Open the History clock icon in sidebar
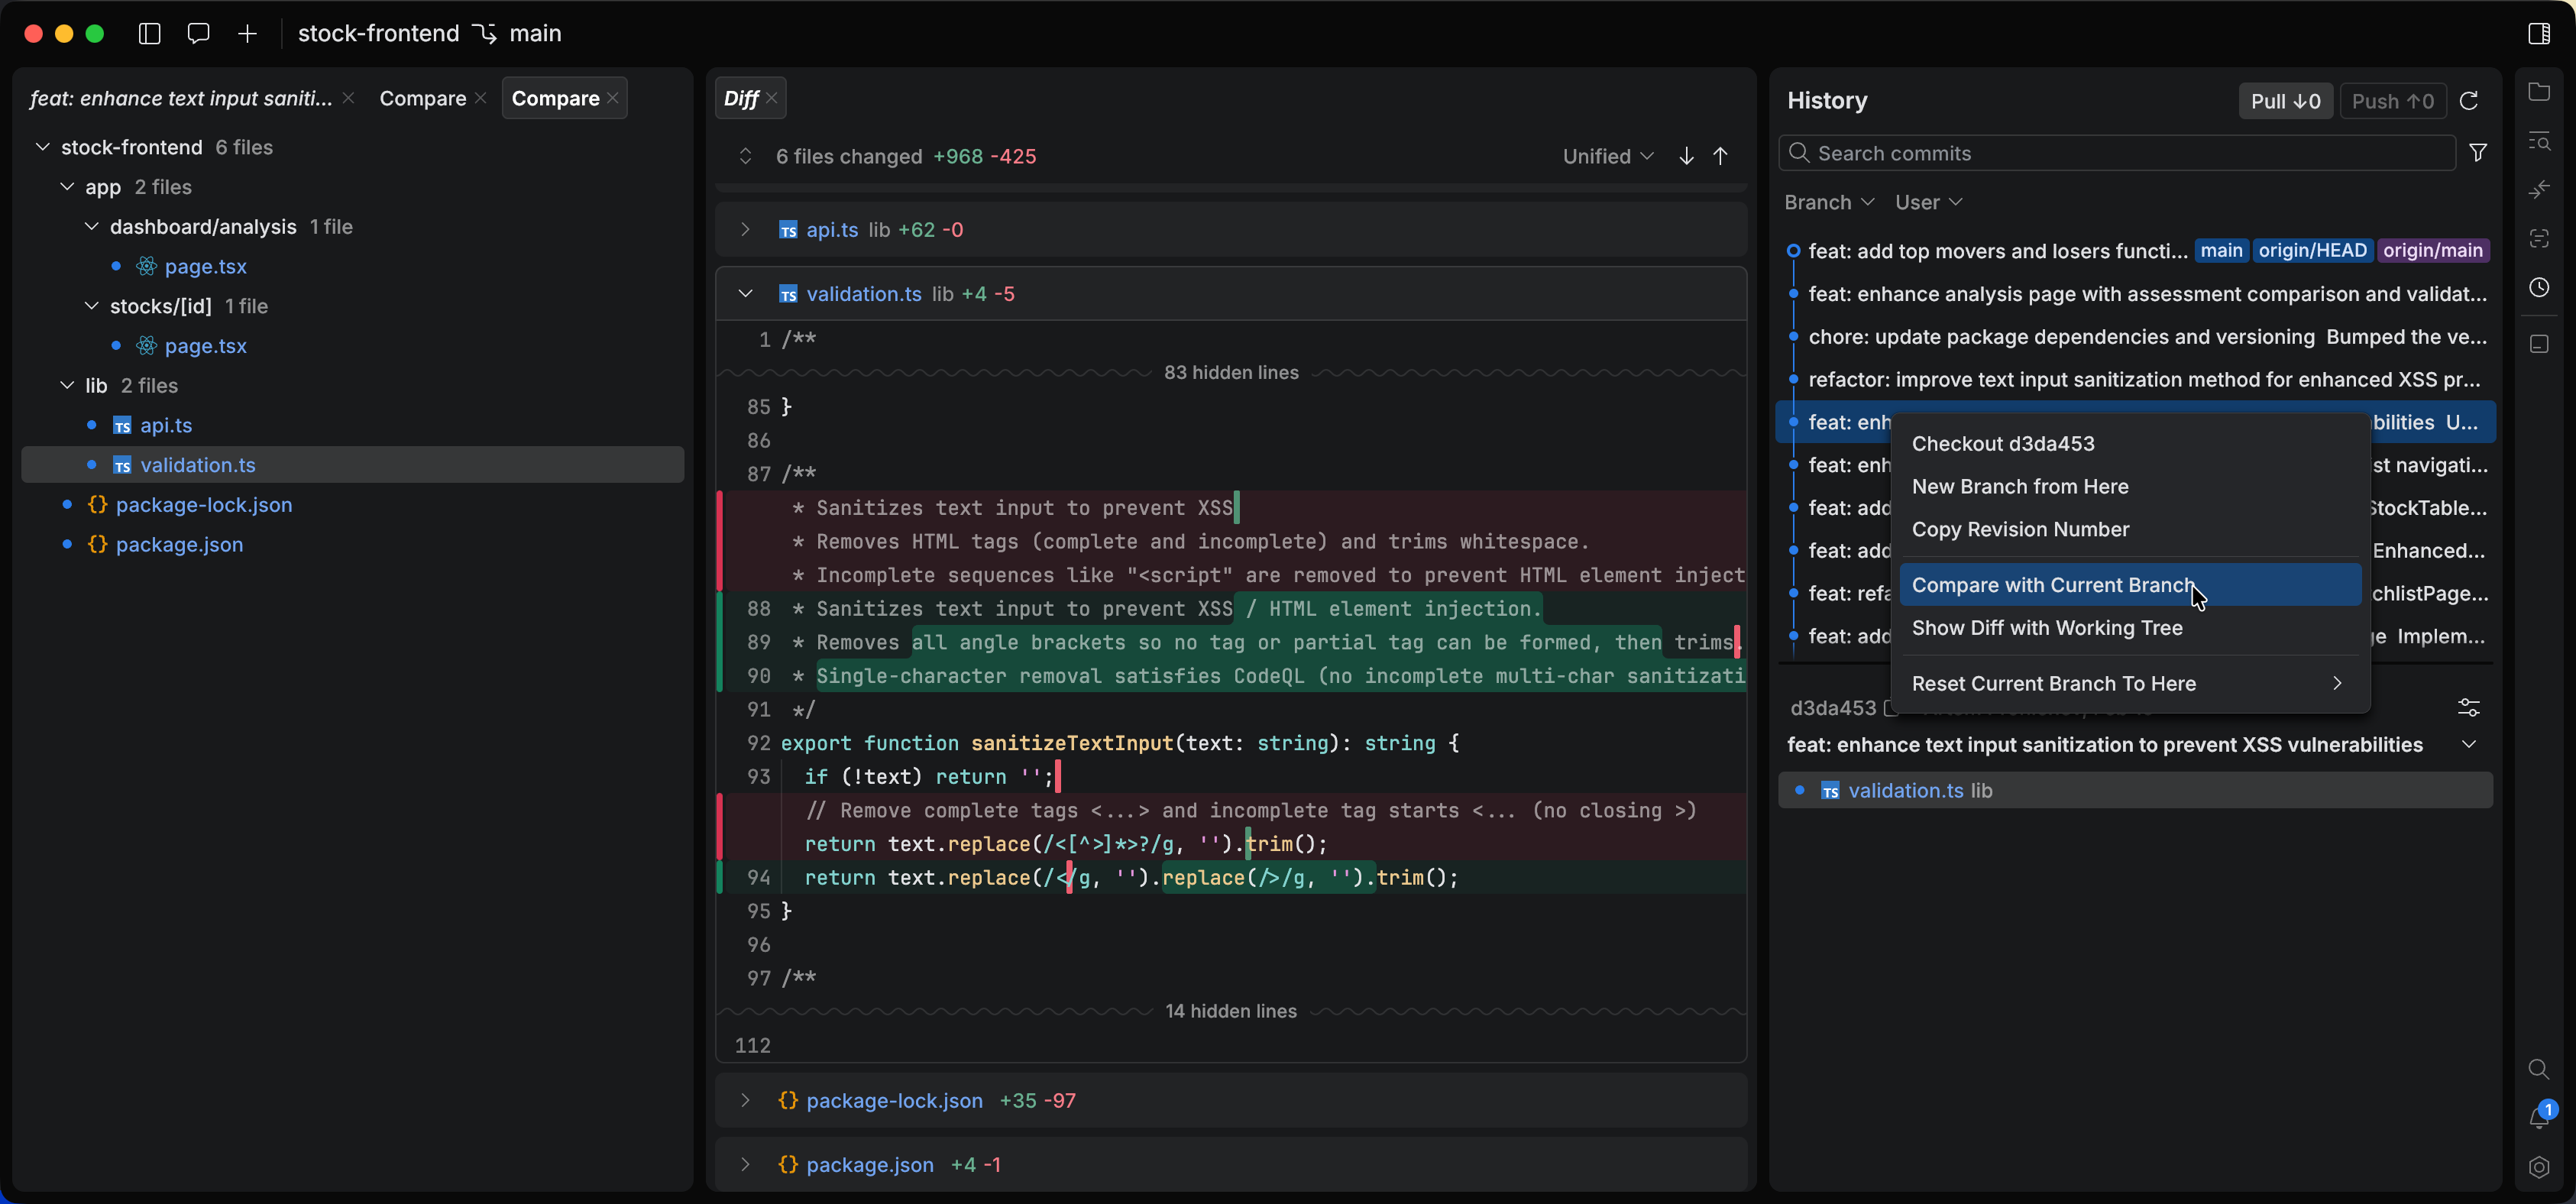This screenshot has height=1204, width=2576. [x=2538, y=288]
